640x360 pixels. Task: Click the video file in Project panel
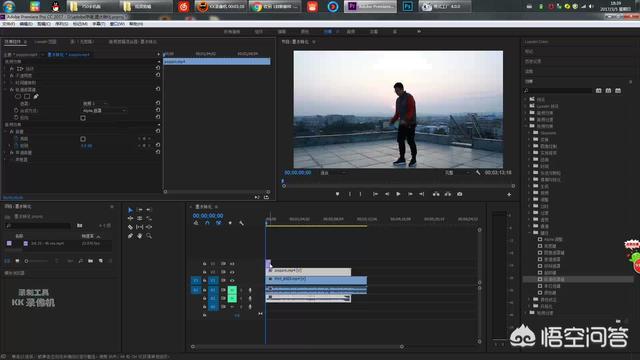(48, 243)
